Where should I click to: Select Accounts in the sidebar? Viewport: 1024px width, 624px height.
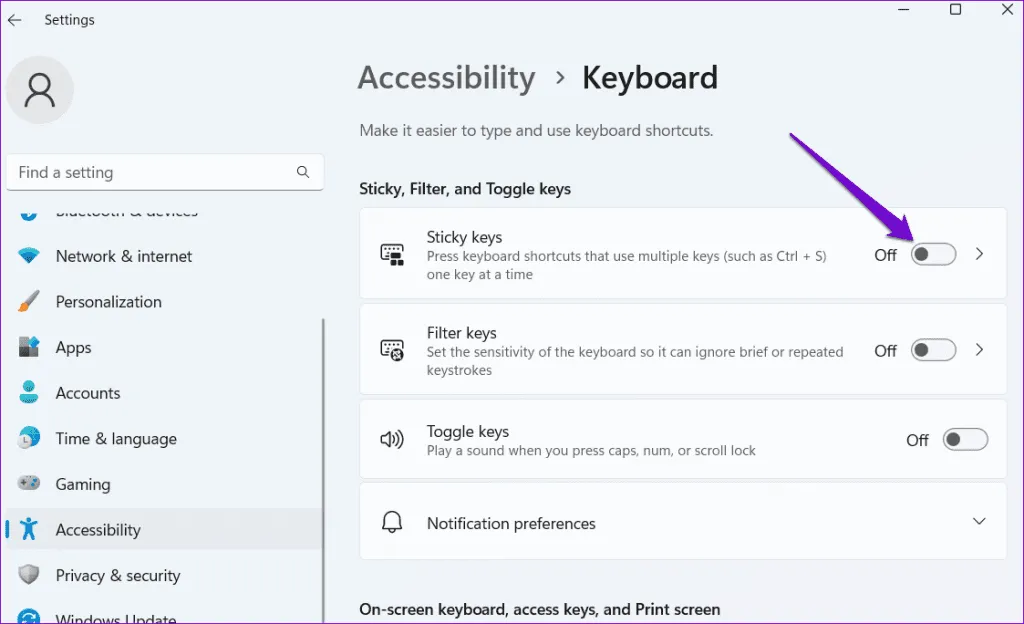click(88, 393)
